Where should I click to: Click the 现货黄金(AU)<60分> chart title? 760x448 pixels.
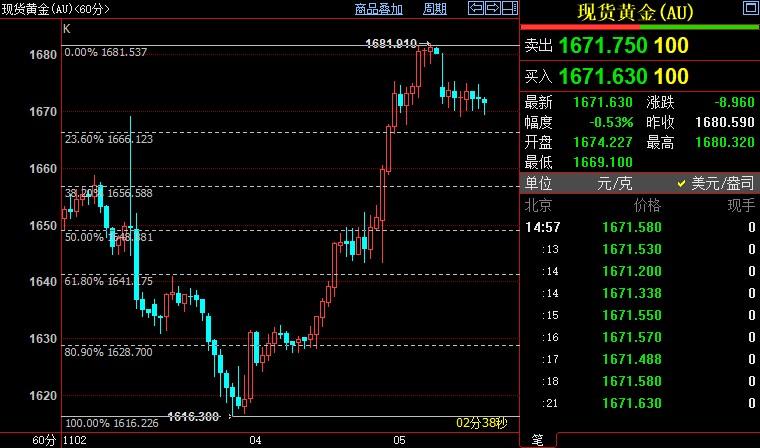55,9
